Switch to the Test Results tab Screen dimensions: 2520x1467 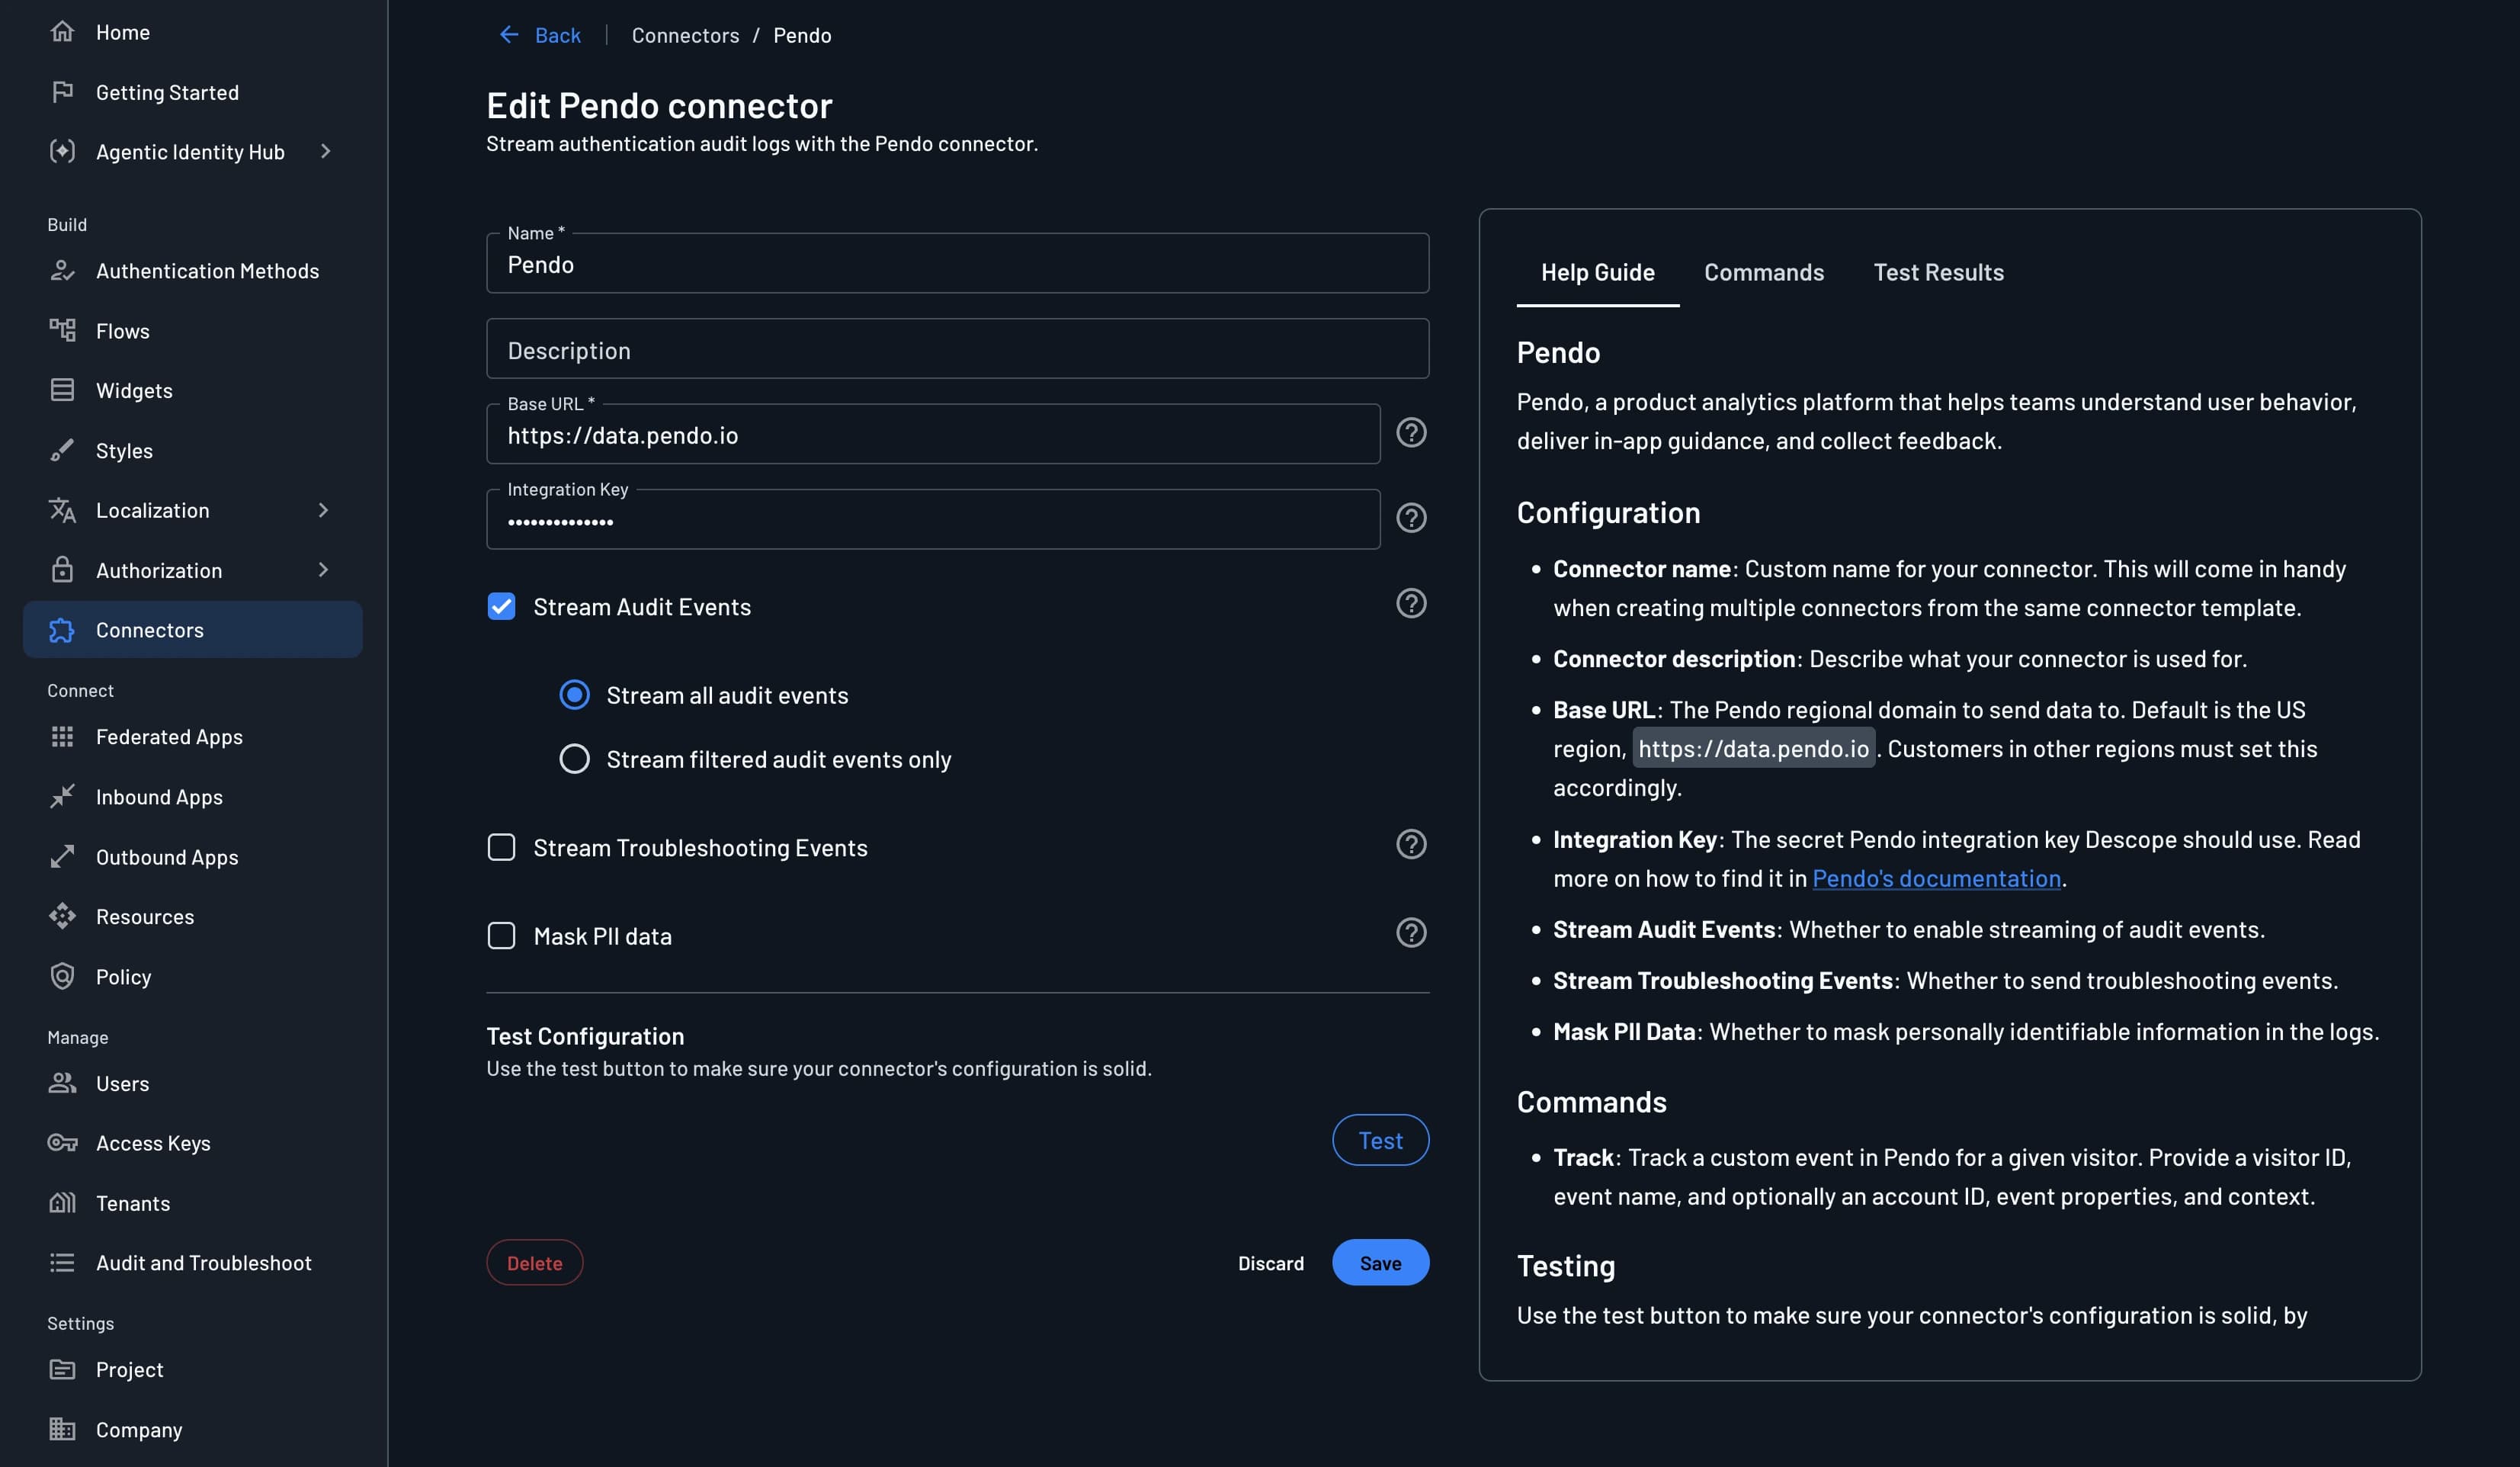tap(1938, 272)
